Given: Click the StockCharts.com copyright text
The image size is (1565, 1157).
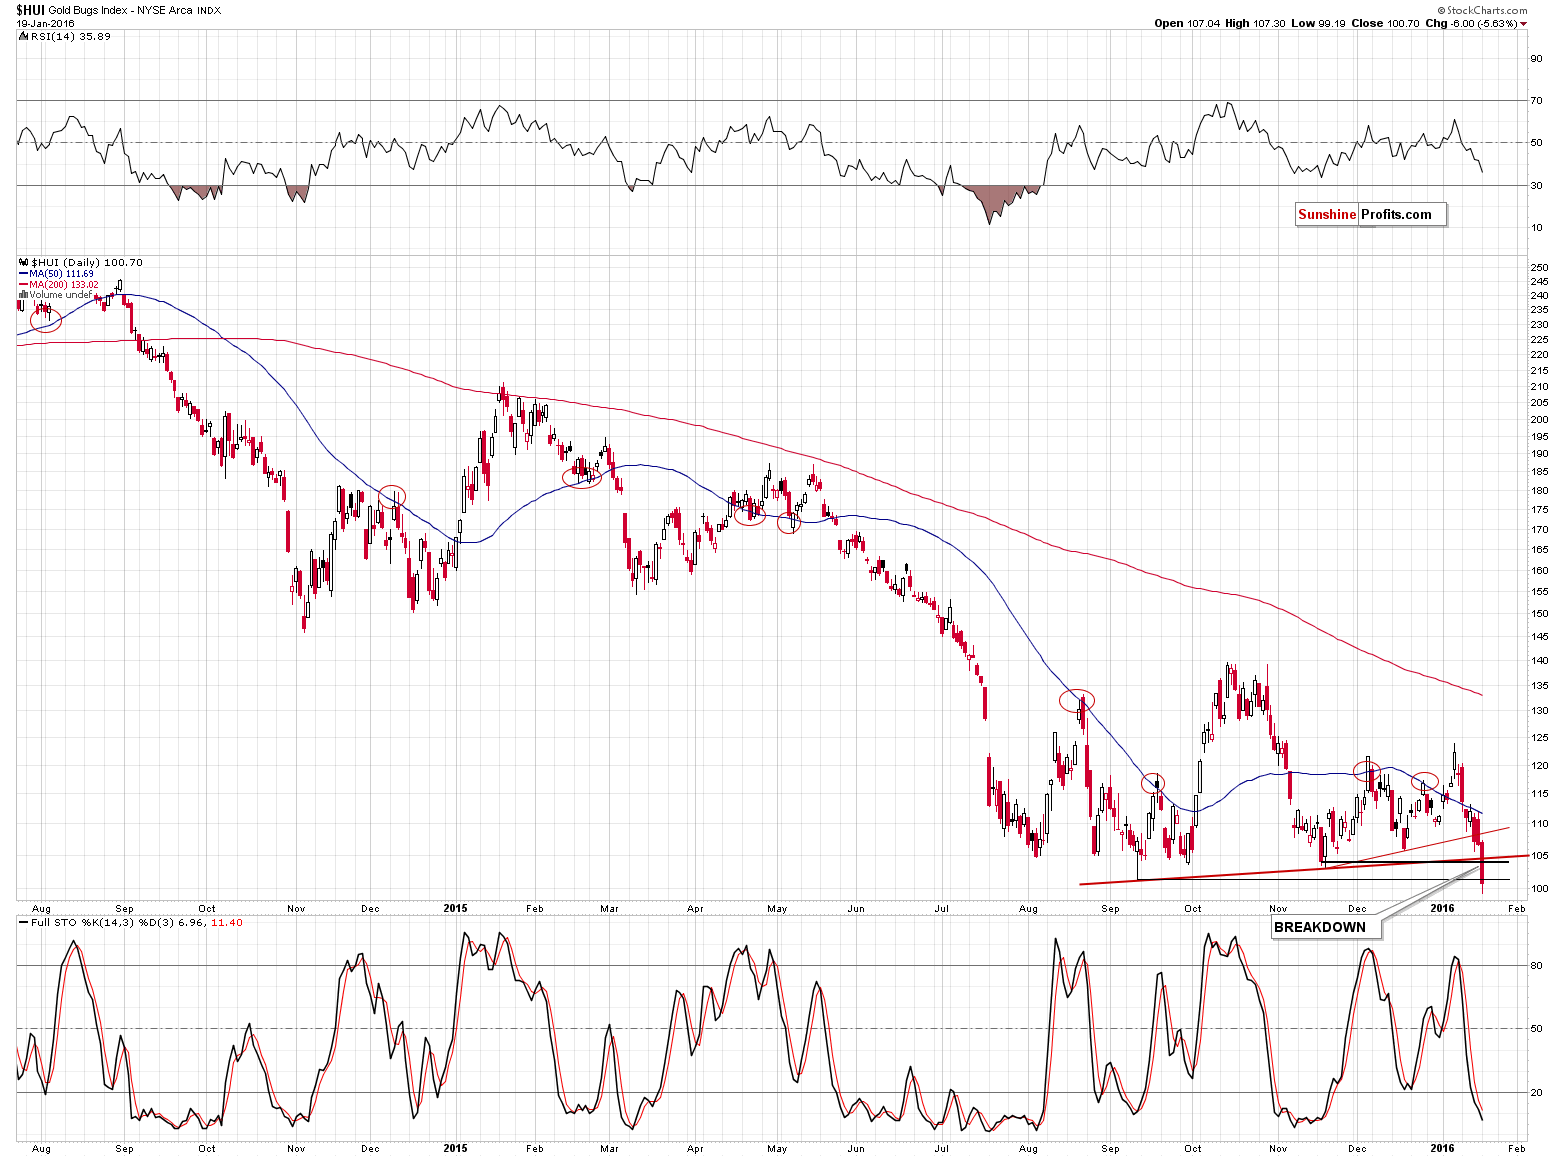Looking at the screenshot, I should [x=1483, y=10].
